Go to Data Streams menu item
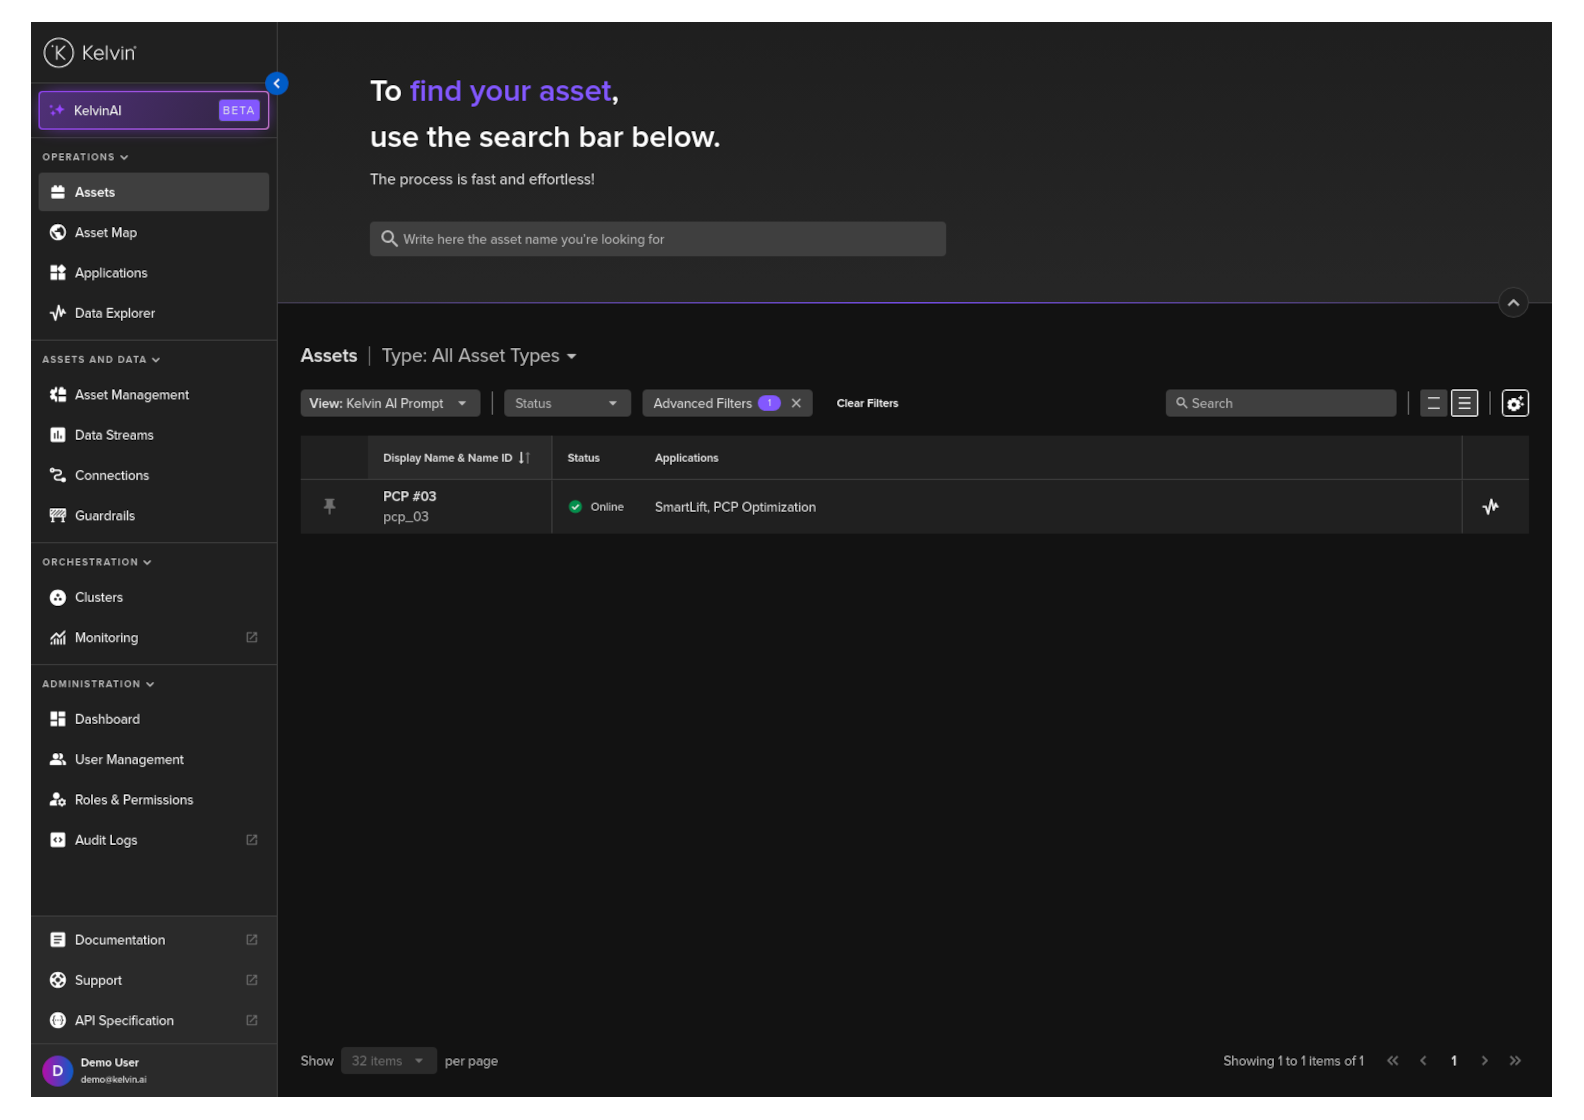The width and height of the screenshot is (1584, 1120). [114, 435]
